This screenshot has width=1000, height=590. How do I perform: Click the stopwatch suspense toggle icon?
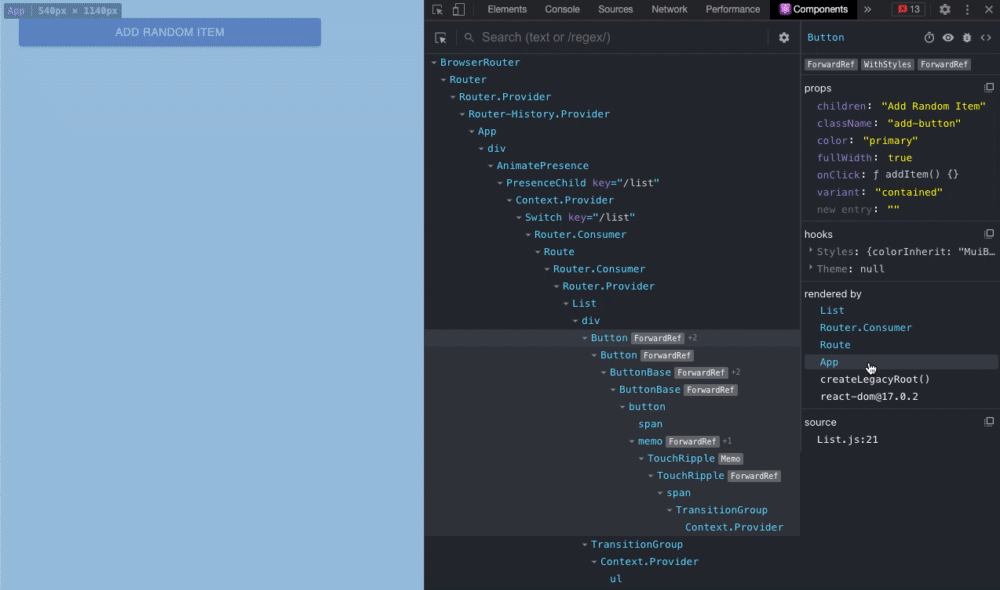(x=929, y=37)
